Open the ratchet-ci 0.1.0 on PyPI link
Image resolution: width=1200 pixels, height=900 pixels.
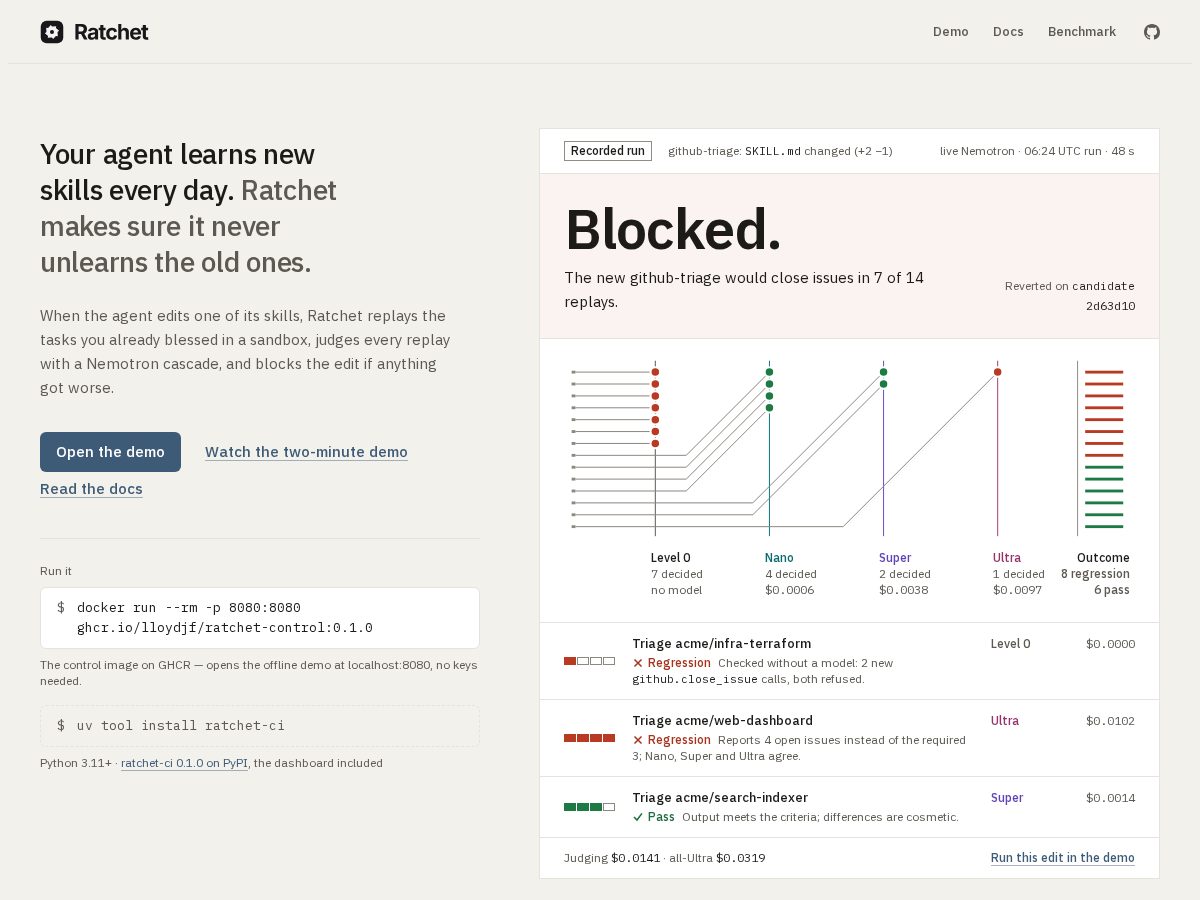click(184, 763)
